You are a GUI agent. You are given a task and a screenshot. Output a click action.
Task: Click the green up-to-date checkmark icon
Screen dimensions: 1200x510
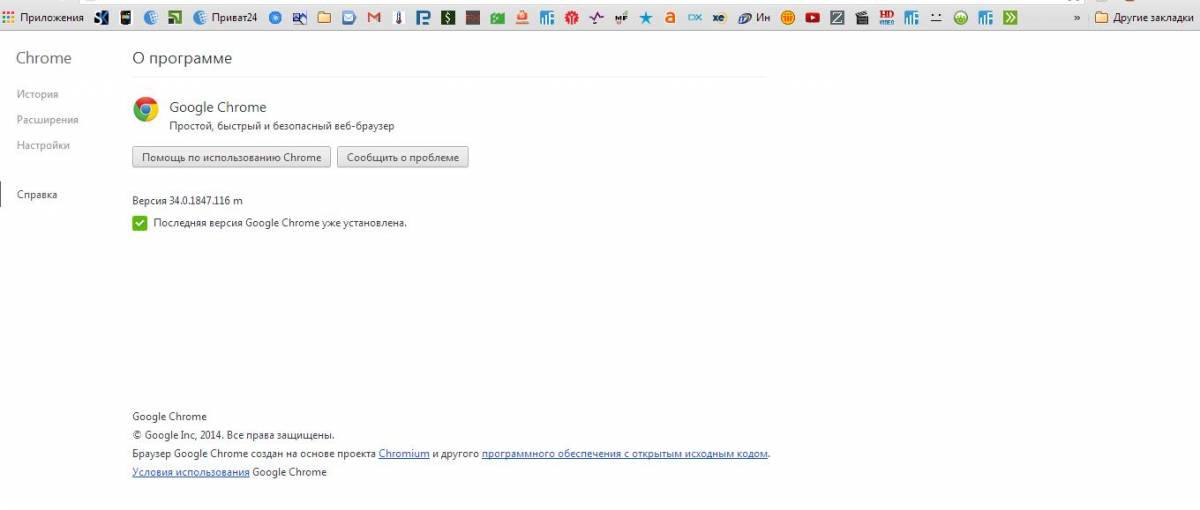pyautogui.click(x=139, y=222)
